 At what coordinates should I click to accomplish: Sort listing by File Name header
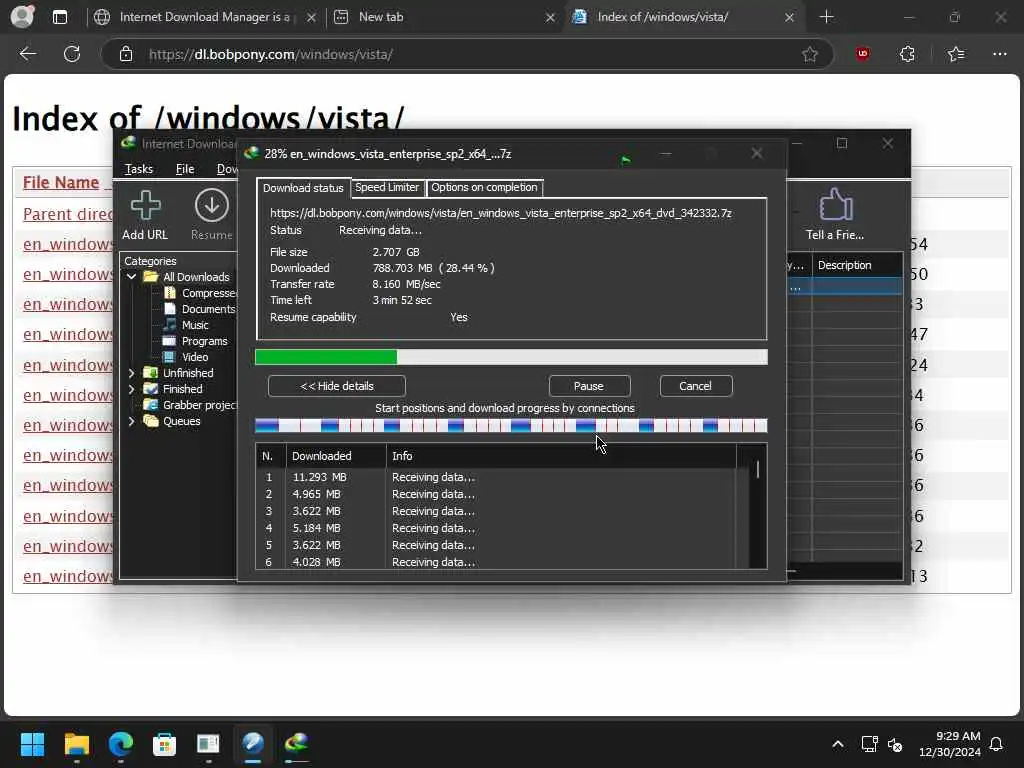pyautogui.click(x=61, y=182)
